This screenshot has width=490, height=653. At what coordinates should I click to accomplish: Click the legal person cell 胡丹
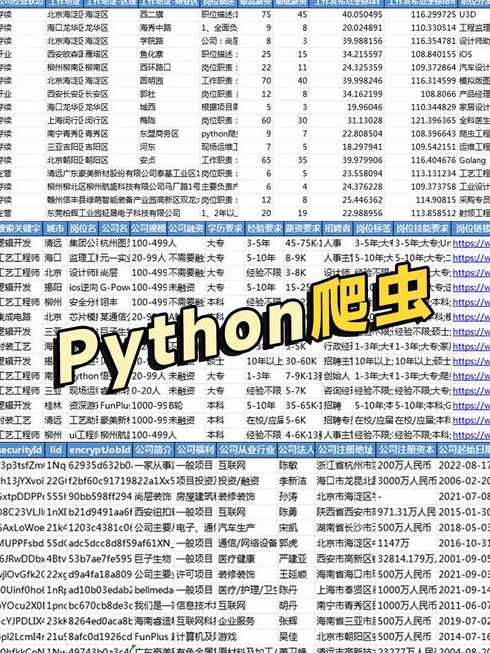288,606
